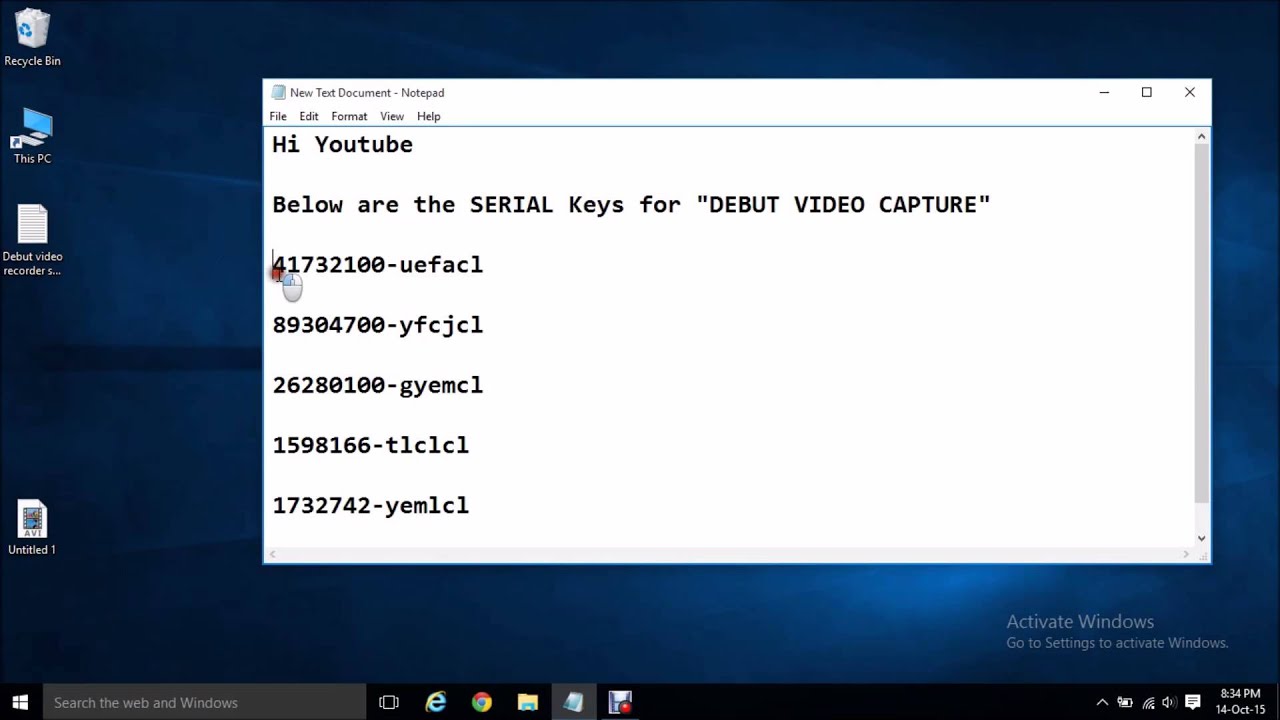Open the volume speaker tray icon
The width and height of the screenshot is (1280, 720).
click(x=1168, y=703)
